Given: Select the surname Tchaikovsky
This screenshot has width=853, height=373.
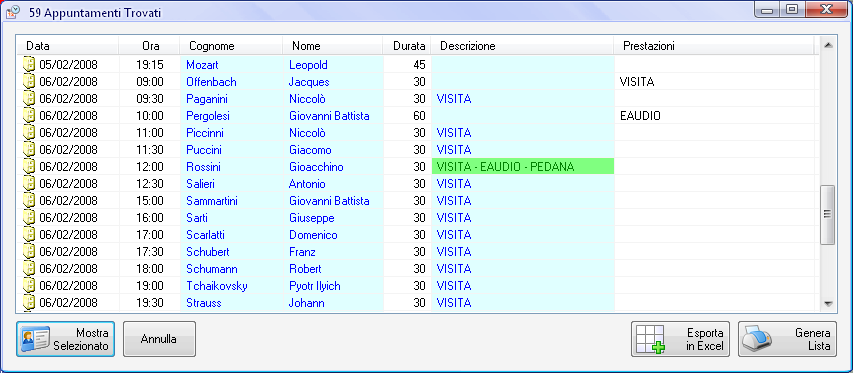Looking at the screenshot, I should [217, 286].
